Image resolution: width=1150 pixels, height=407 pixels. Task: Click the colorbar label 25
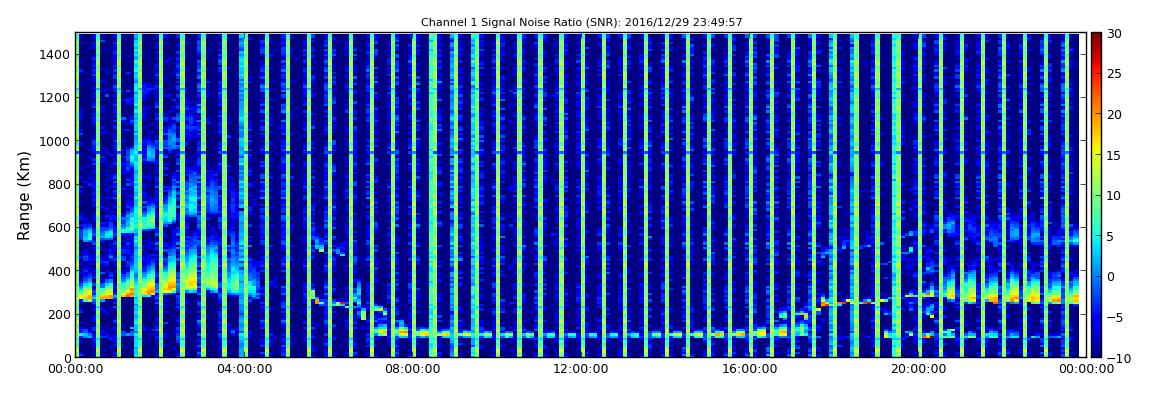[1115, 73]
